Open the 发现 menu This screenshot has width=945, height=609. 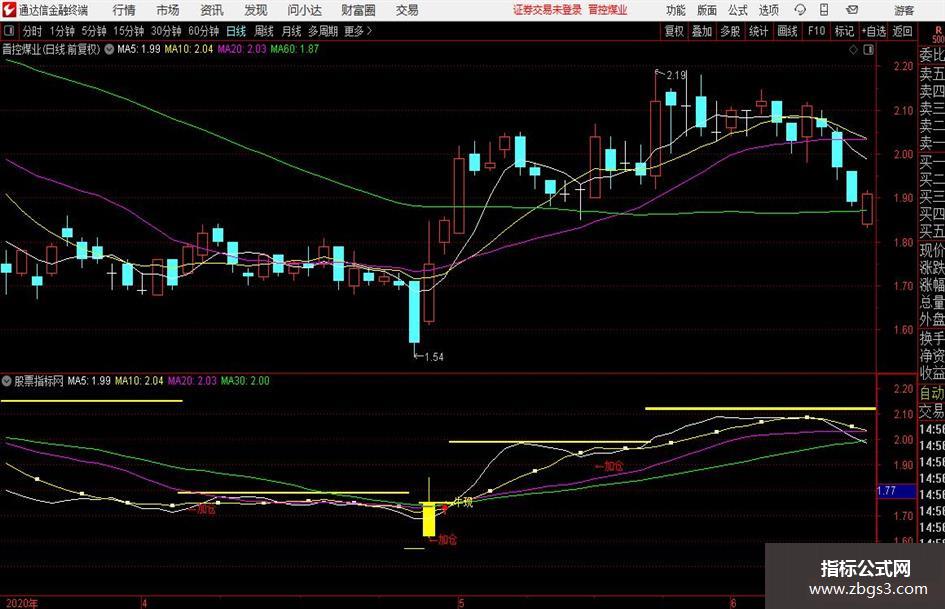(x=256, y=10)
